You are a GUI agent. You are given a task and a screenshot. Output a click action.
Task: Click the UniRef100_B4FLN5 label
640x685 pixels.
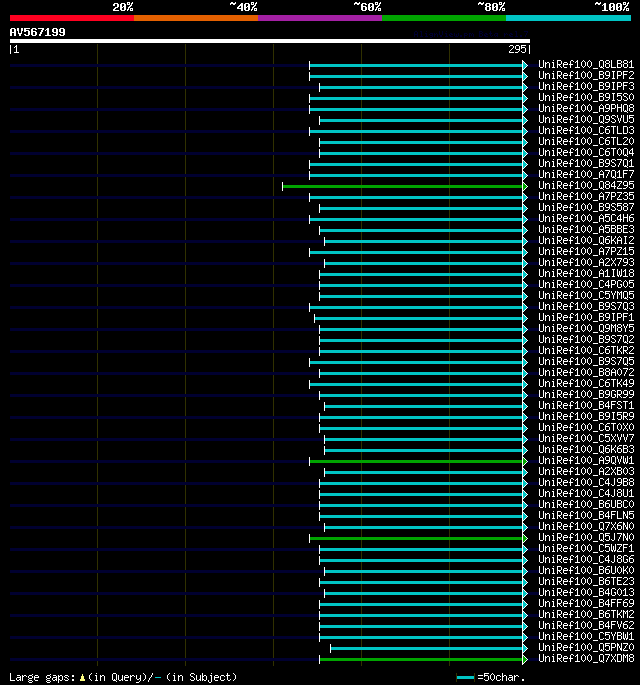point(586,515)
